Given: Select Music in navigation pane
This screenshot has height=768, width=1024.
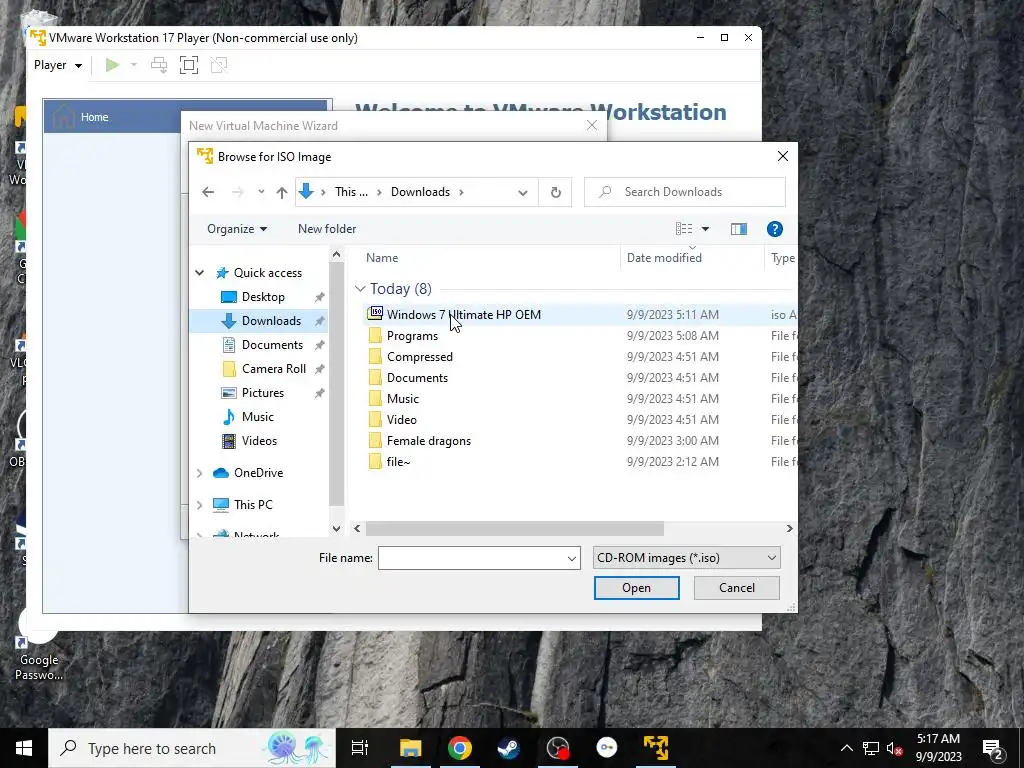Looking at the screenshot, I should pos(257,417).
